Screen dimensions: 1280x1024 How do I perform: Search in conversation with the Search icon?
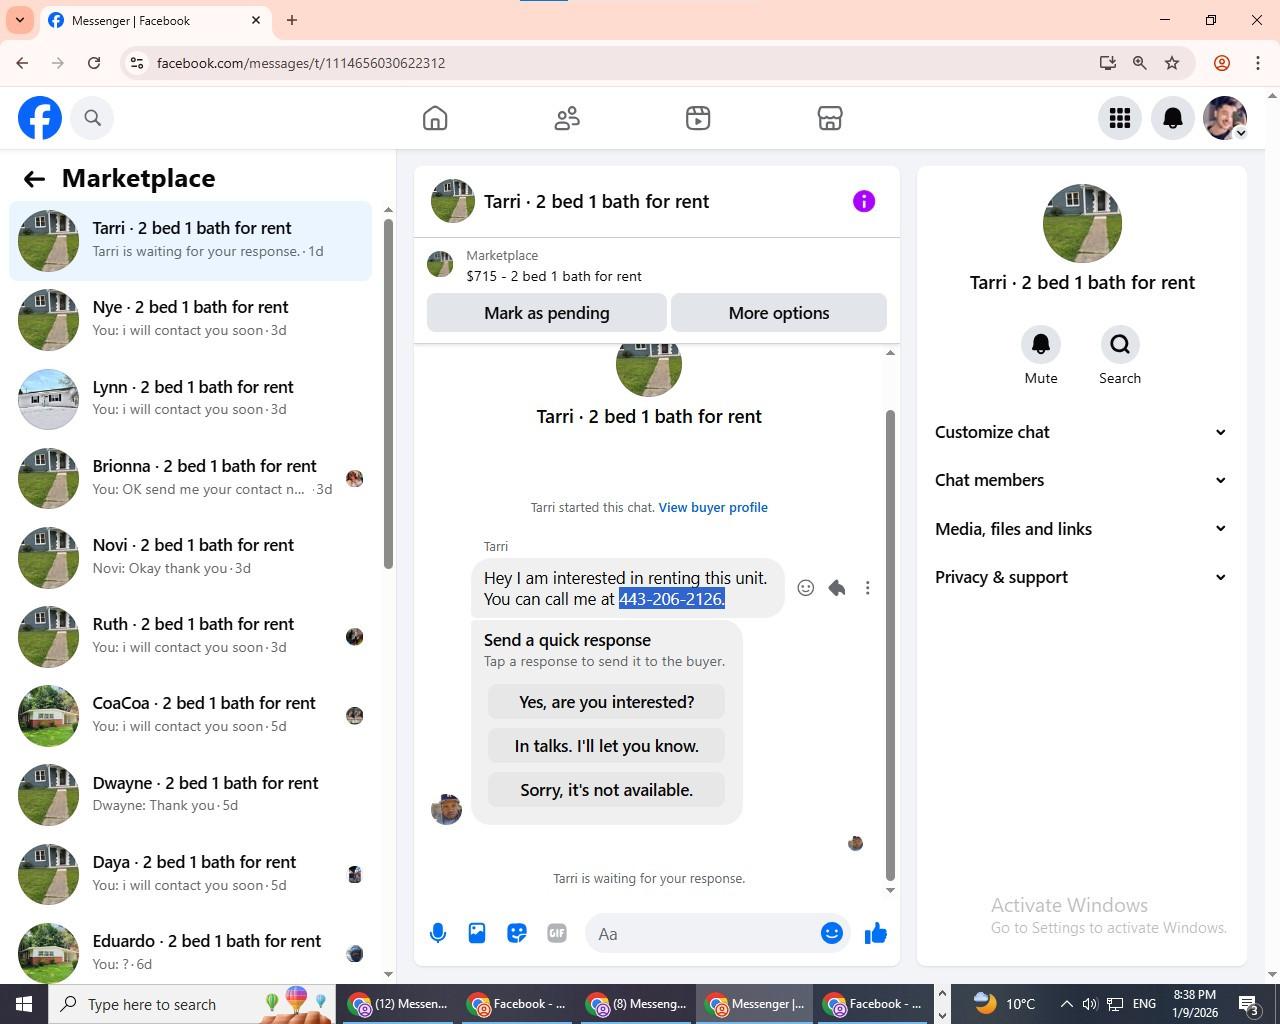1120,344
